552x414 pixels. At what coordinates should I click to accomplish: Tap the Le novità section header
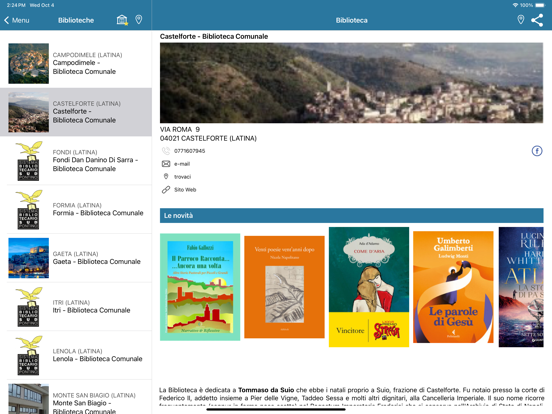(x=352, y=215)
